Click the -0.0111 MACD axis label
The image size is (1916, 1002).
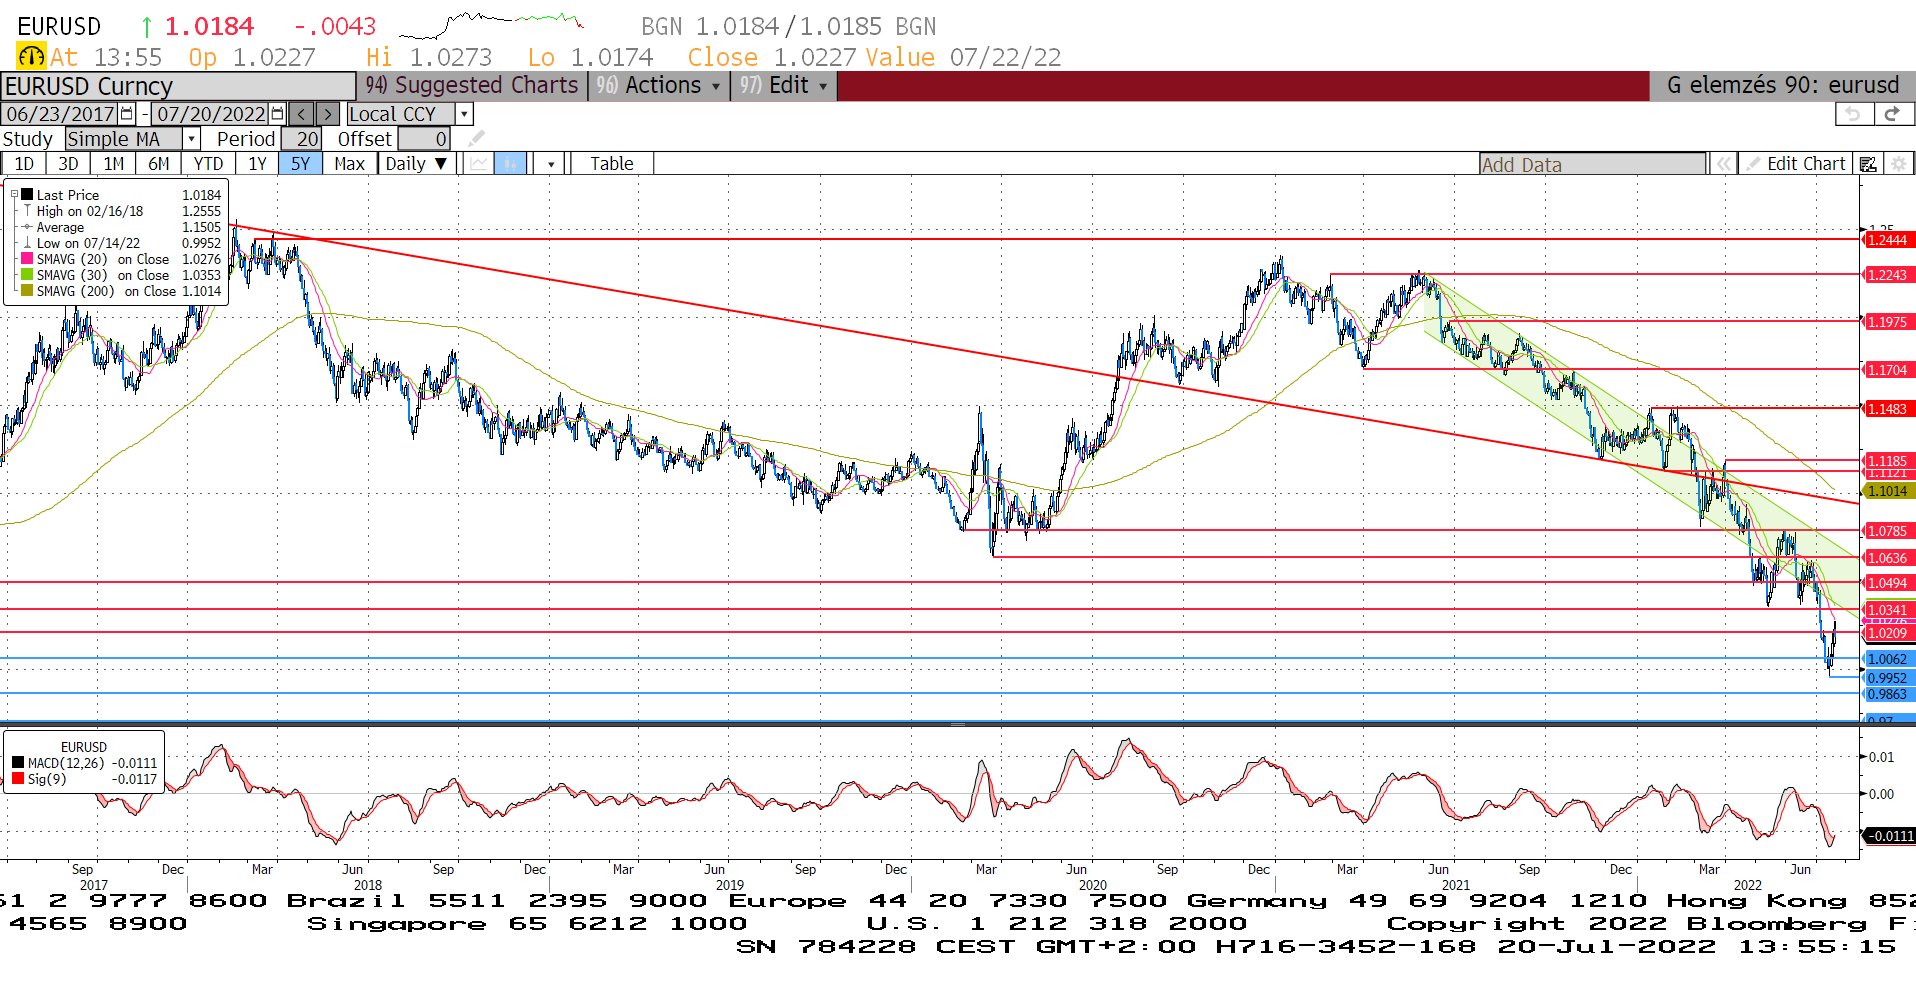point(1890,836)
